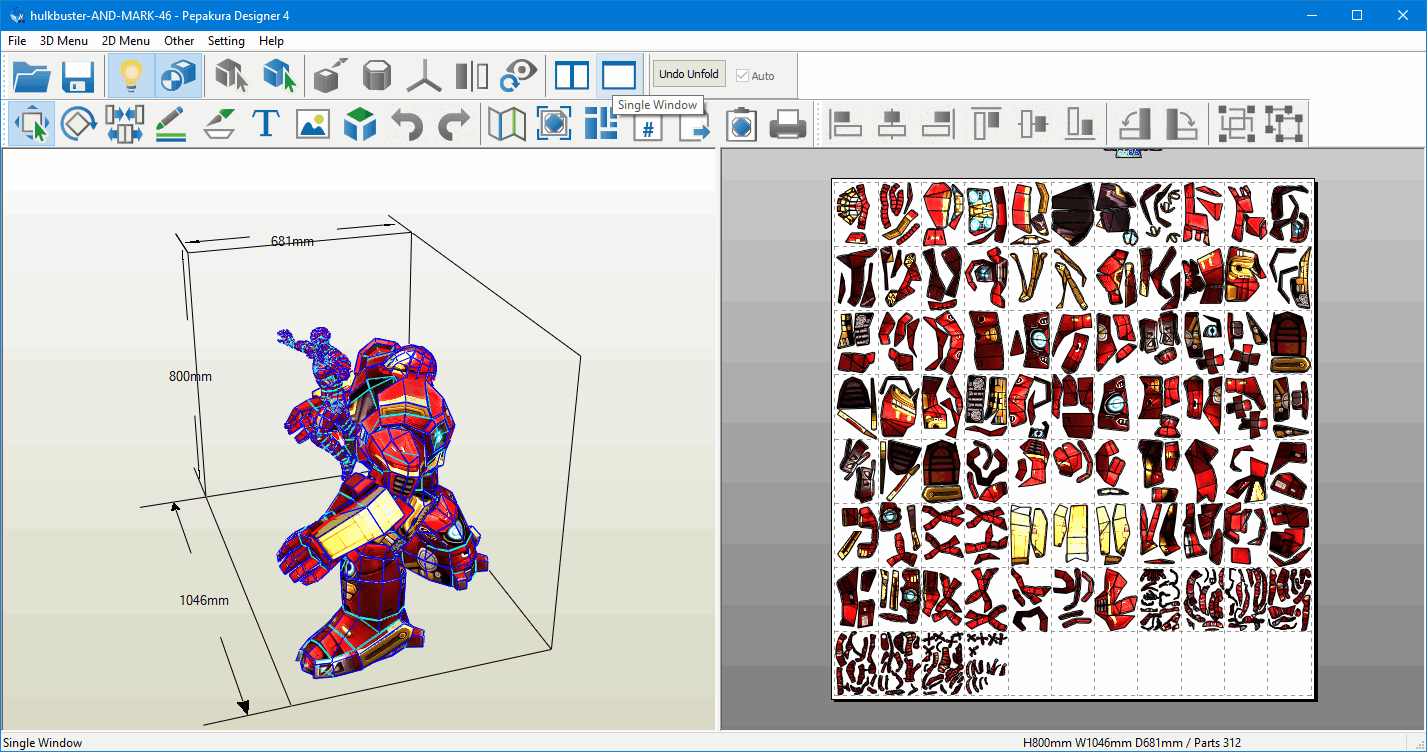Screen dimensions: 1427x752
Task: Click the pencil edit tool icon
Action: (172, 124)
